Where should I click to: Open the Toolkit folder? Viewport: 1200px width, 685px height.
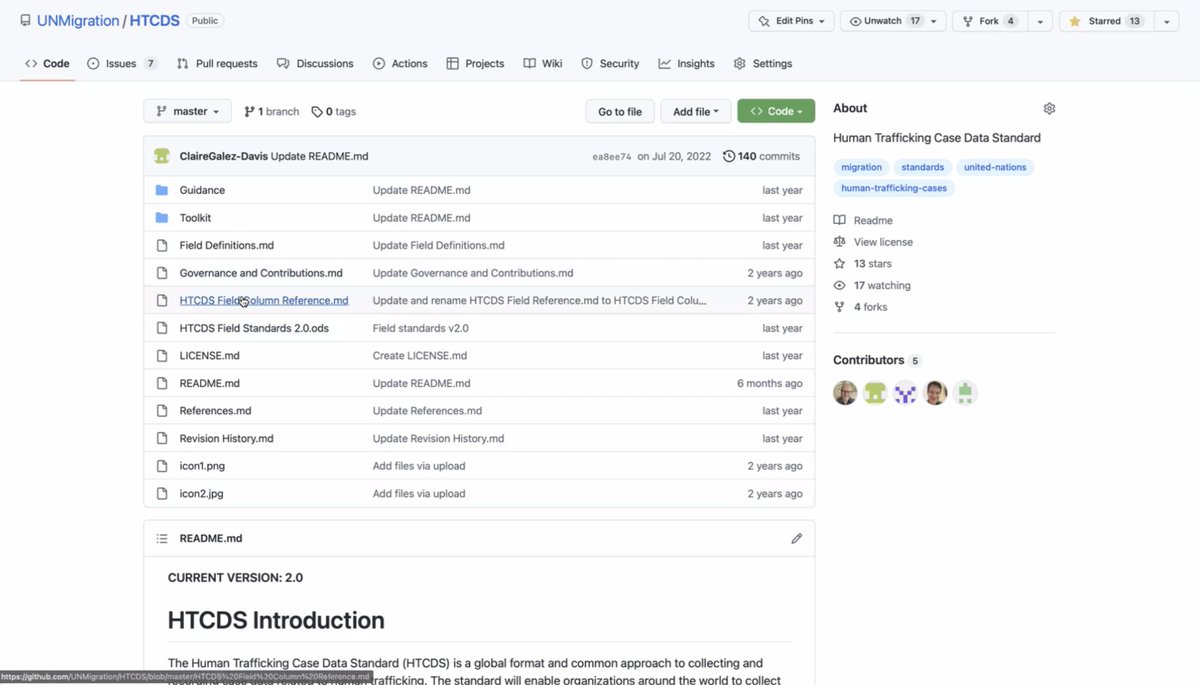(x=195, y=218)
